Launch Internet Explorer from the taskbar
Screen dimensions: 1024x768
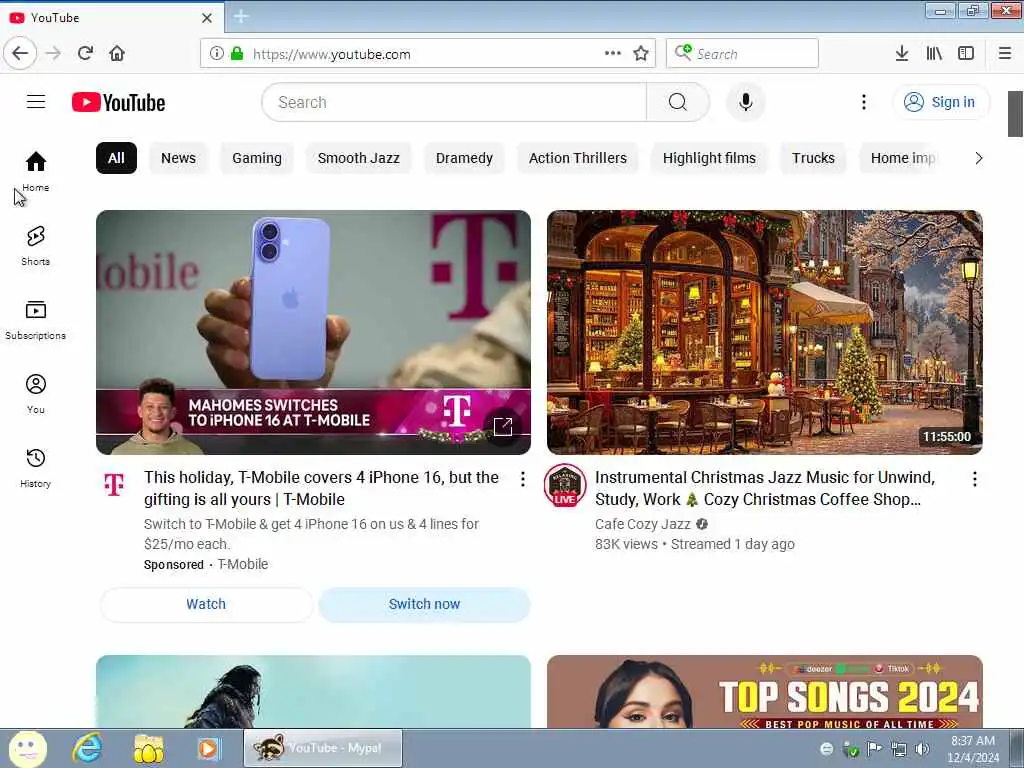click(x=88, y=748)
